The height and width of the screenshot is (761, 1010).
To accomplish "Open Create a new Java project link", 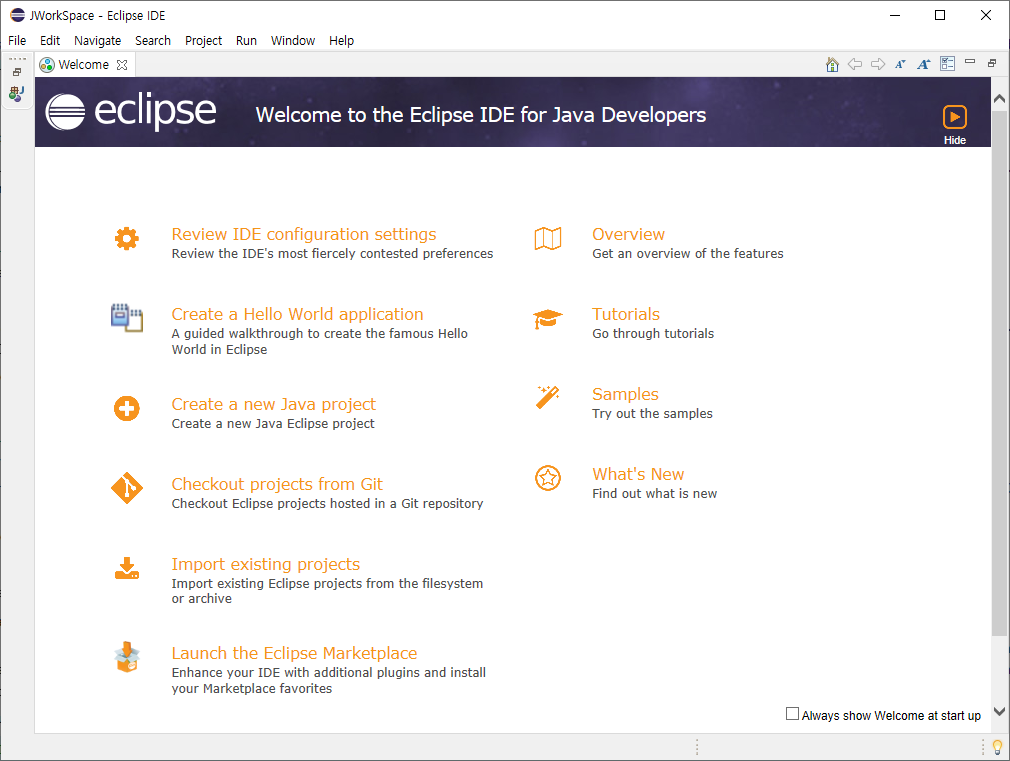I will (273, 404).
